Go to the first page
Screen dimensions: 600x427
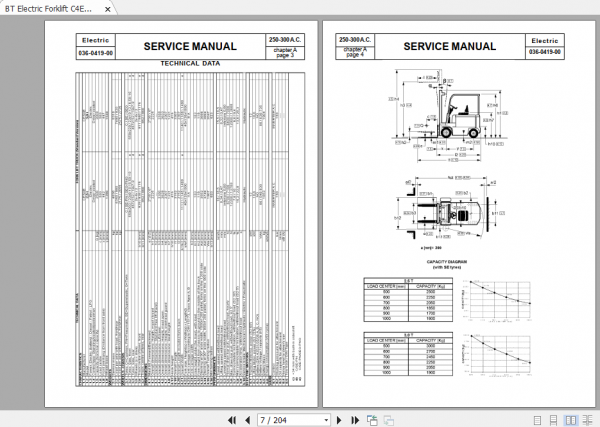[x=232, y=420]
